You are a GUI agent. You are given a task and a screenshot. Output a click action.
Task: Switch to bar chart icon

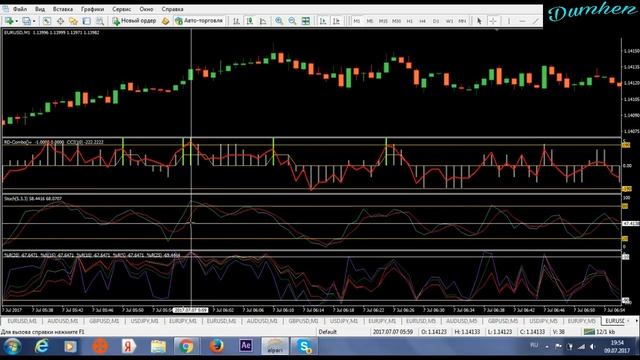(236, 21)
